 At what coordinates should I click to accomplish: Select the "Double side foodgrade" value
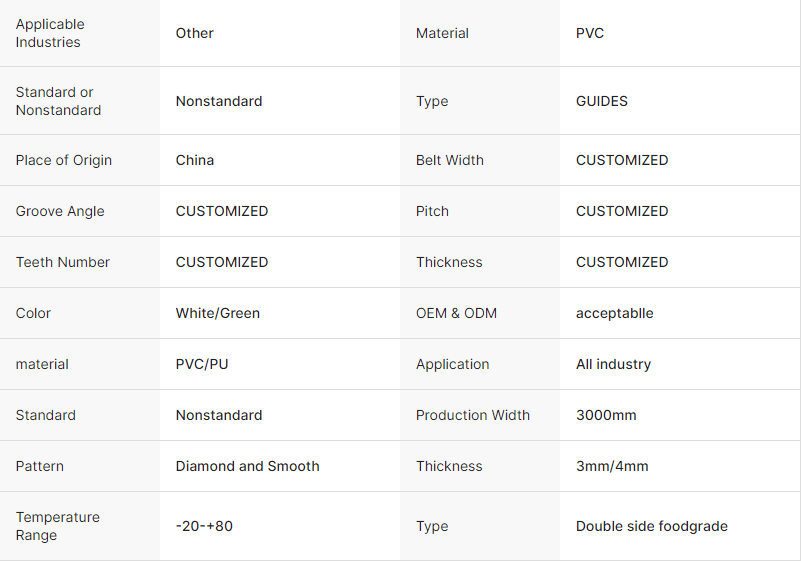point(652,526)
